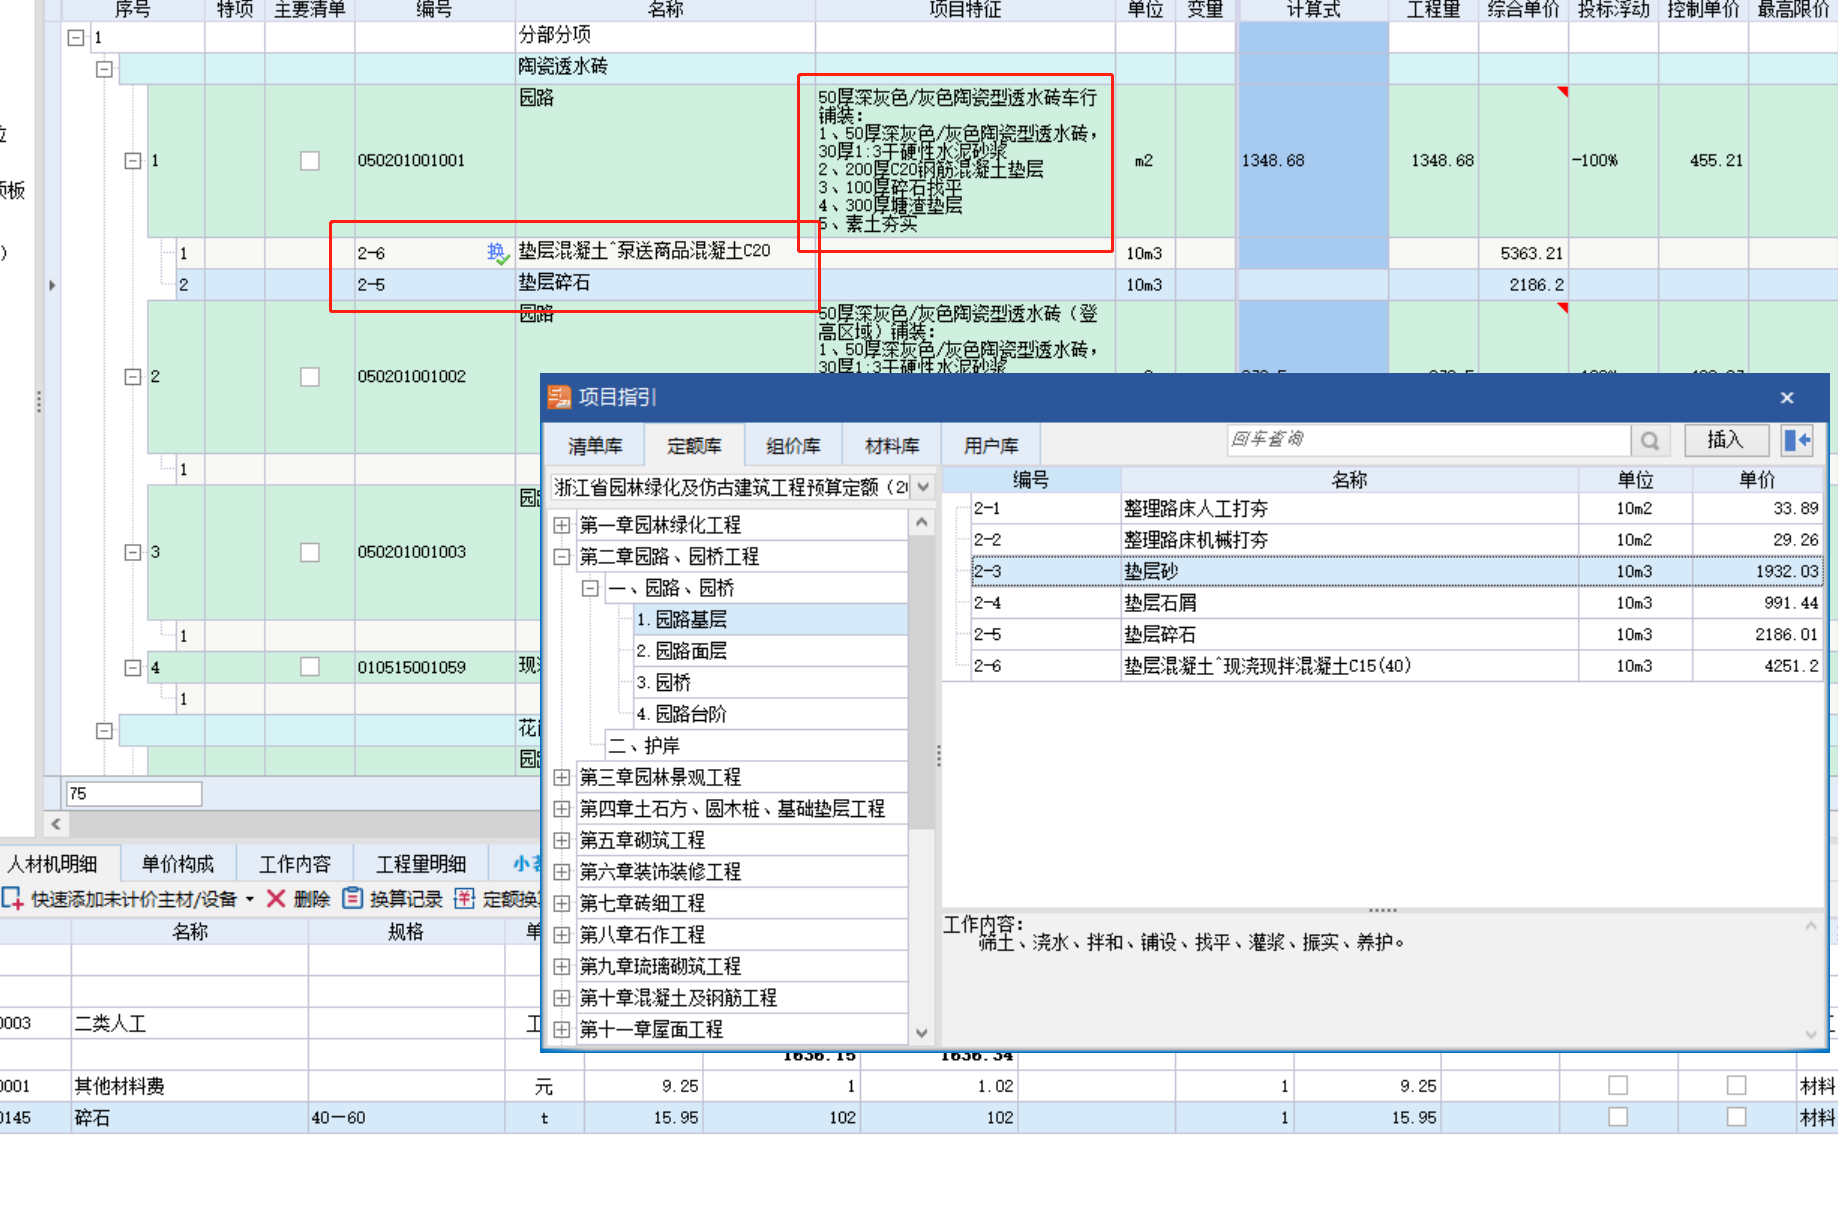
Task: Click the 计算式 cell 1348.68
Action: (x=1313, y=161)
